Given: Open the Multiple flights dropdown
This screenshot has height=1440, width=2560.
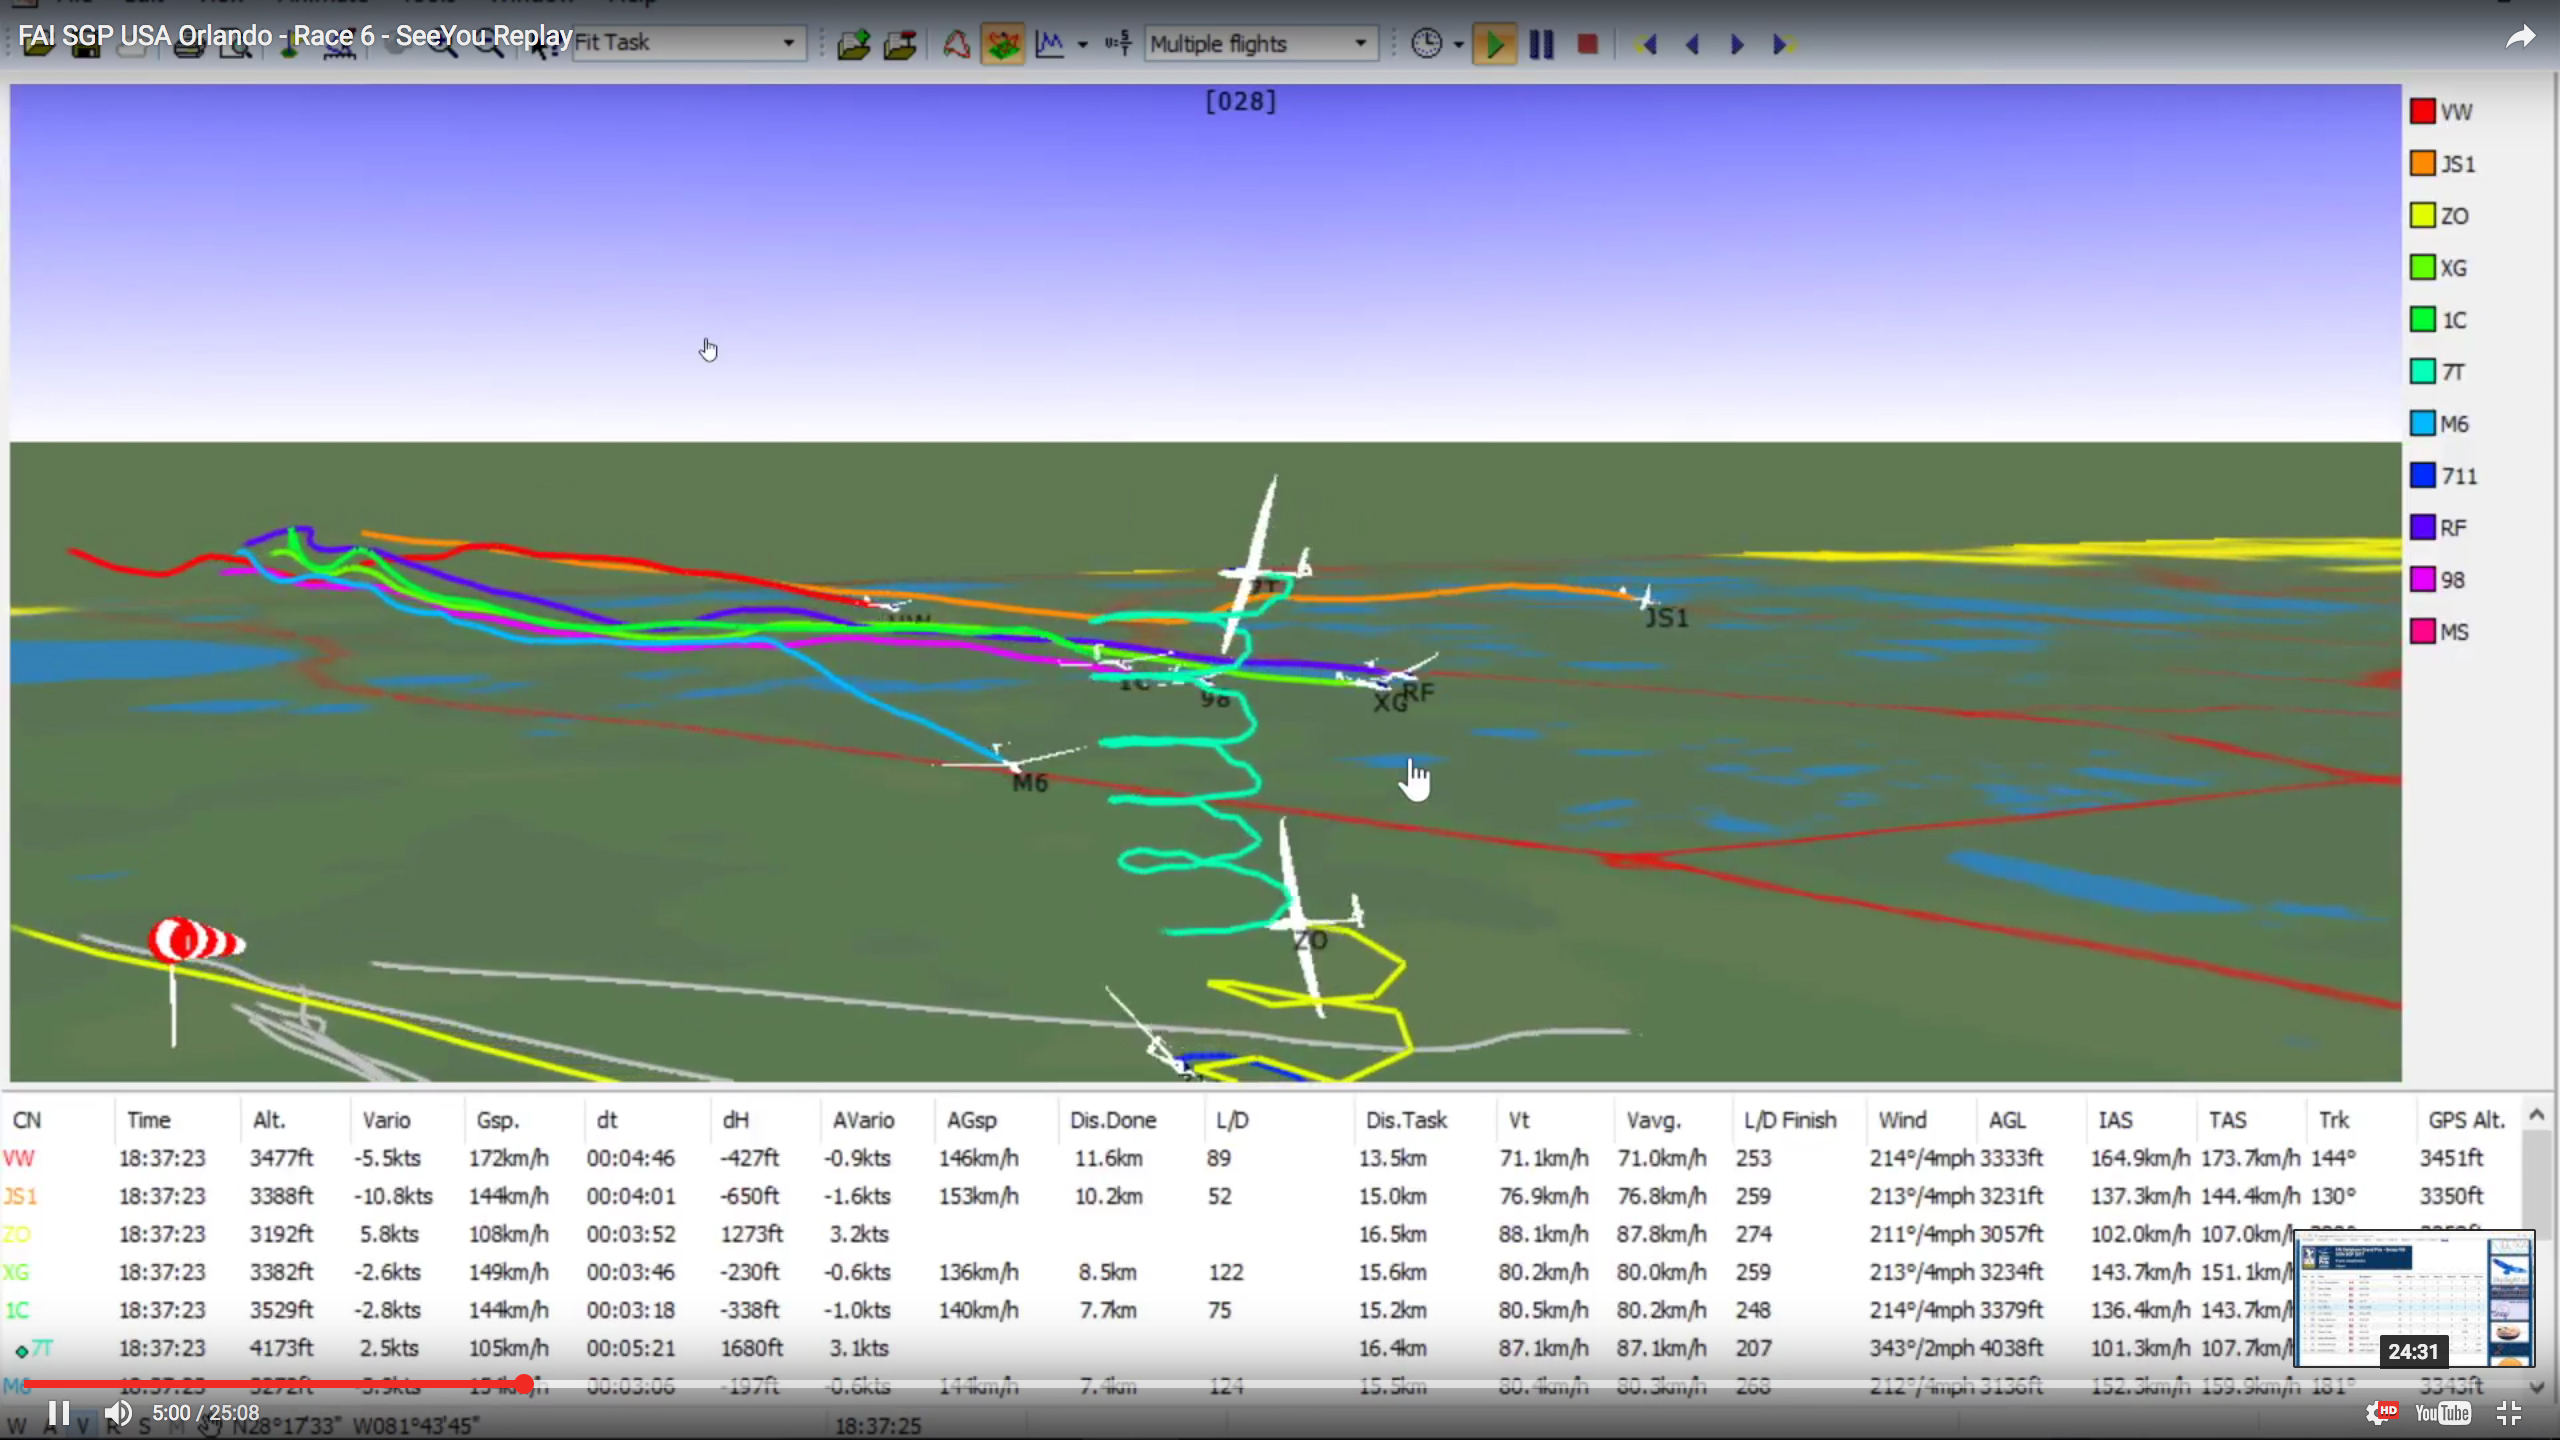Looking at the screenshot, I should tap(1358, 43).
